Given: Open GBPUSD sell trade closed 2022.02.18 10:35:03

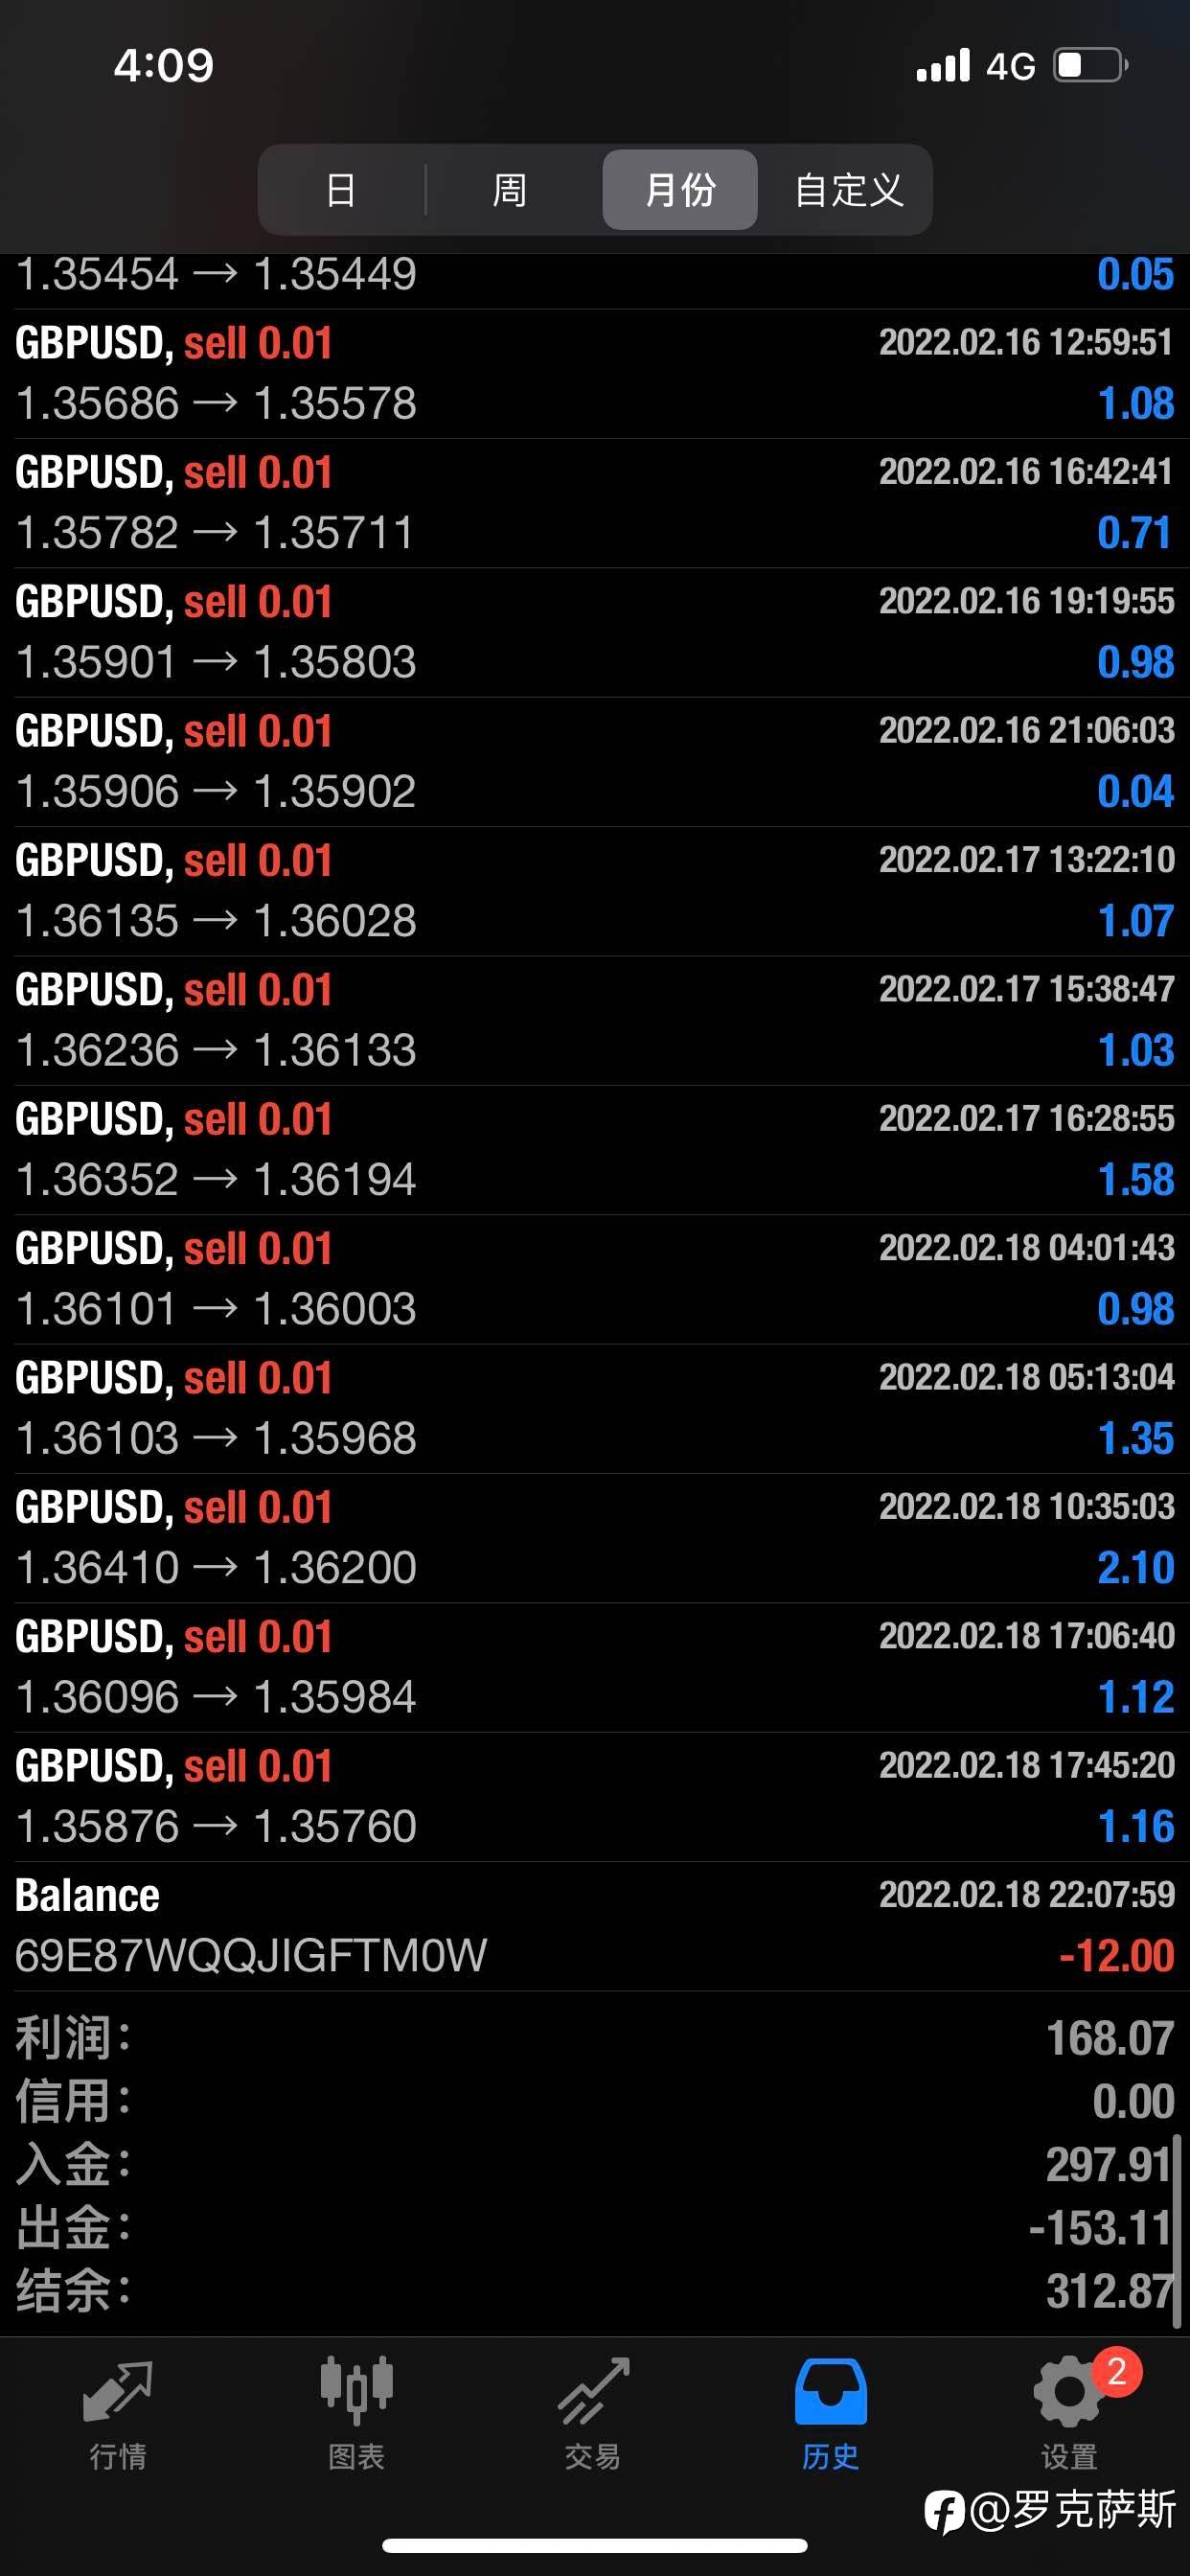Looking at the screenshot, I should coord(595,1538).
